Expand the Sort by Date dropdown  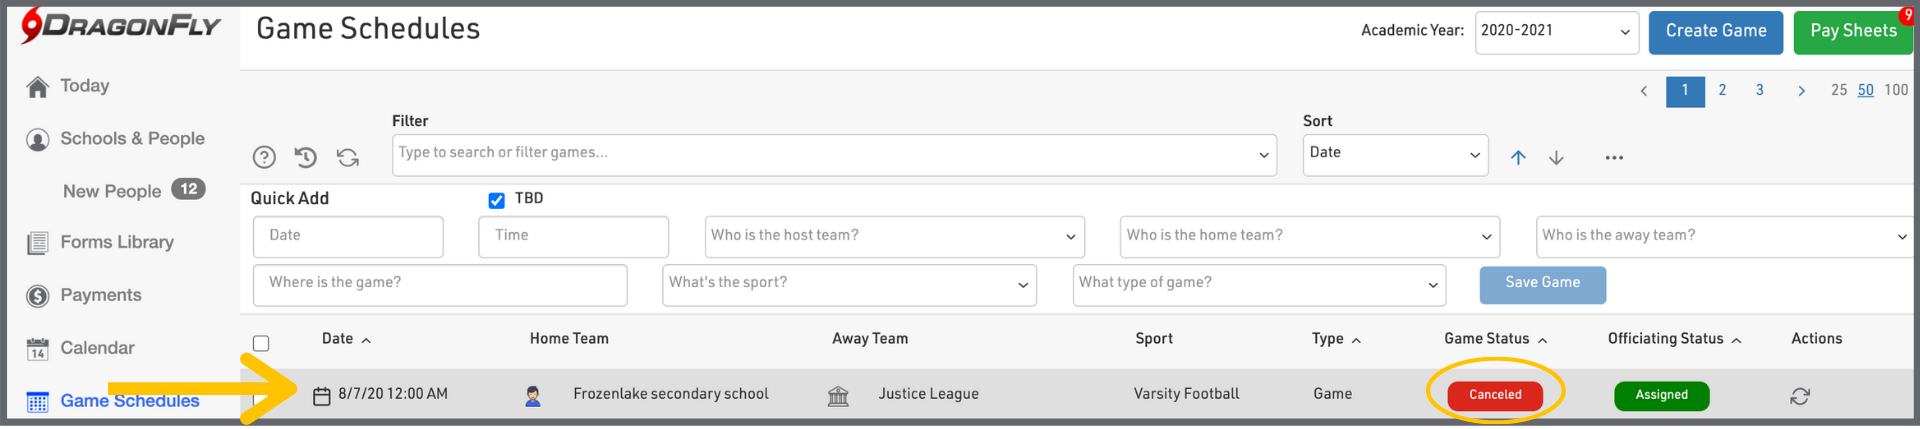pos(1395,154)
